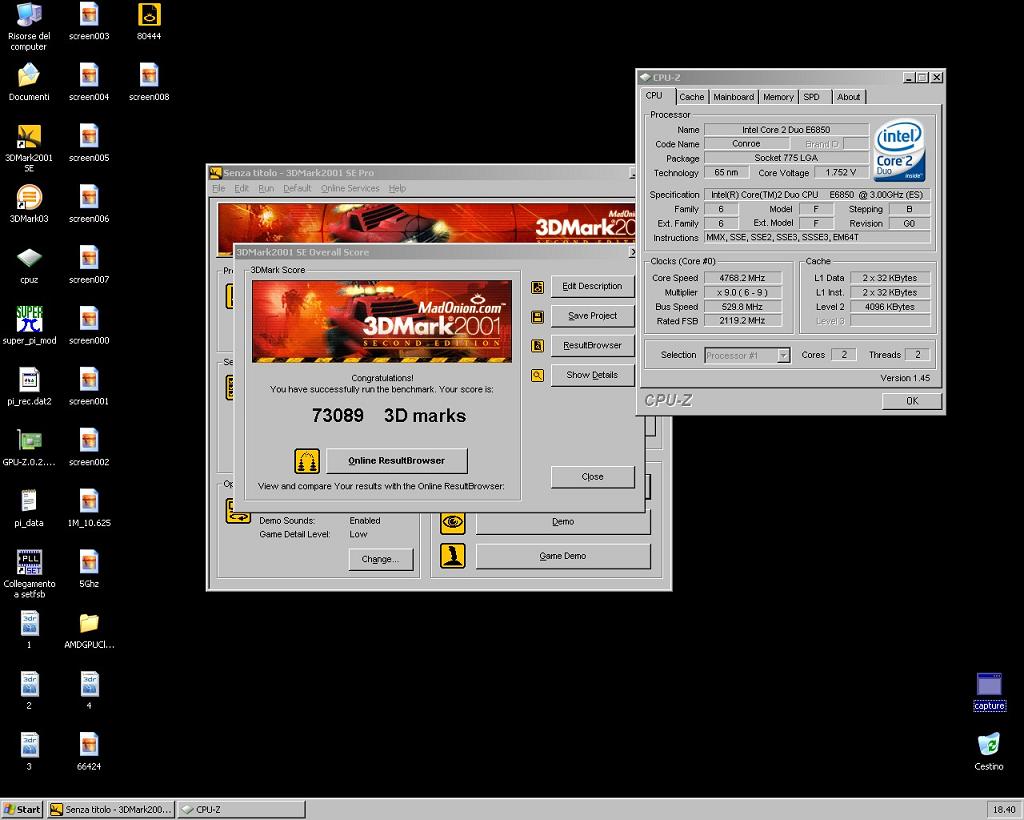Click OK in the CPU-Z window

pos(912,401)
